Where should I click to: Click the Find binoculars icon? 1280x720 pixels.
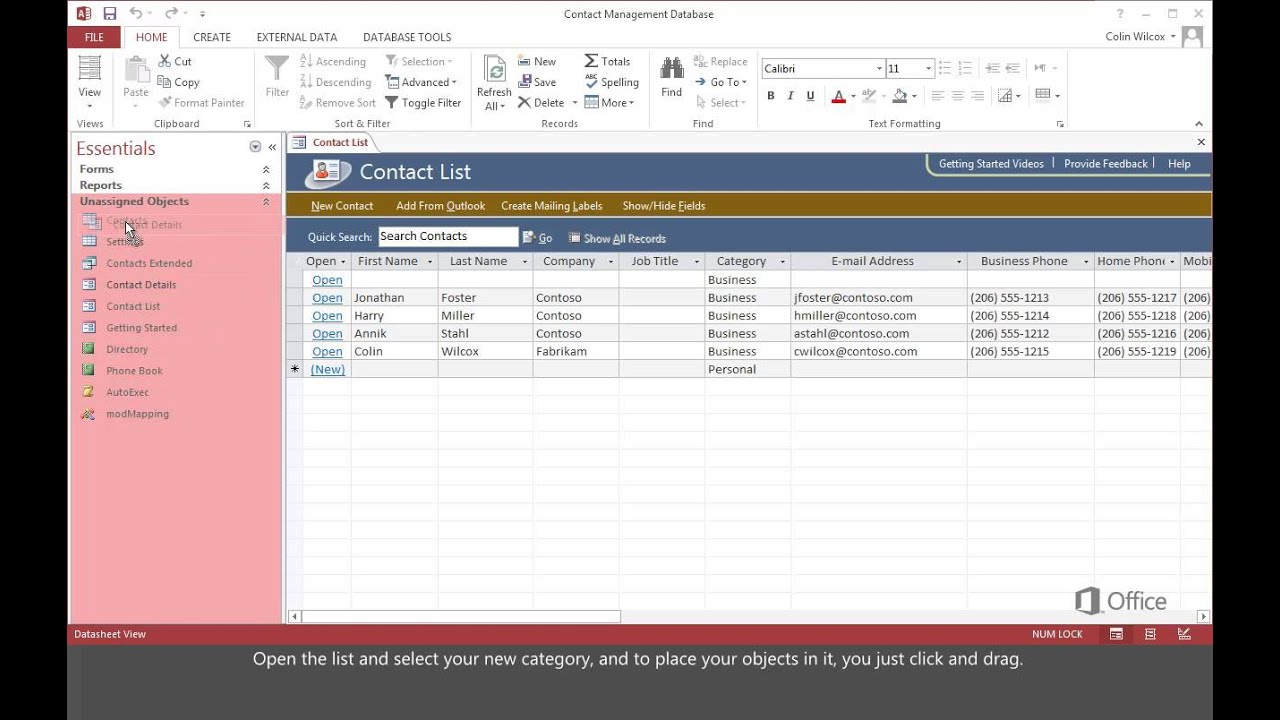[x=672, y=68]
